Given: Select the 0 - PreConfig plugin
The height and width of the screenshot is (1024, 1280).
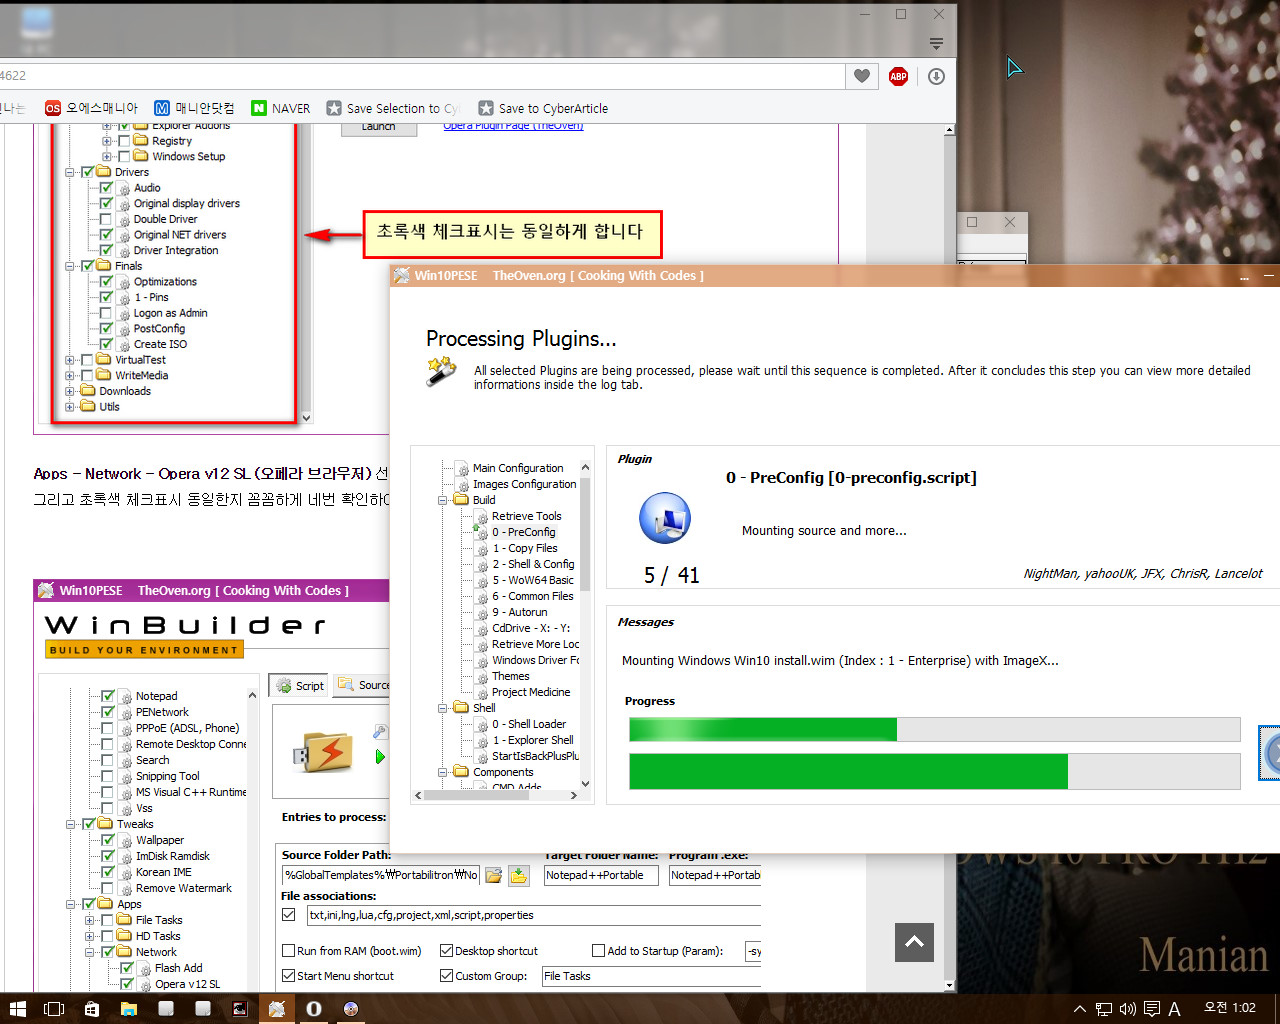Looking at the screenshot, I should 523,532.
